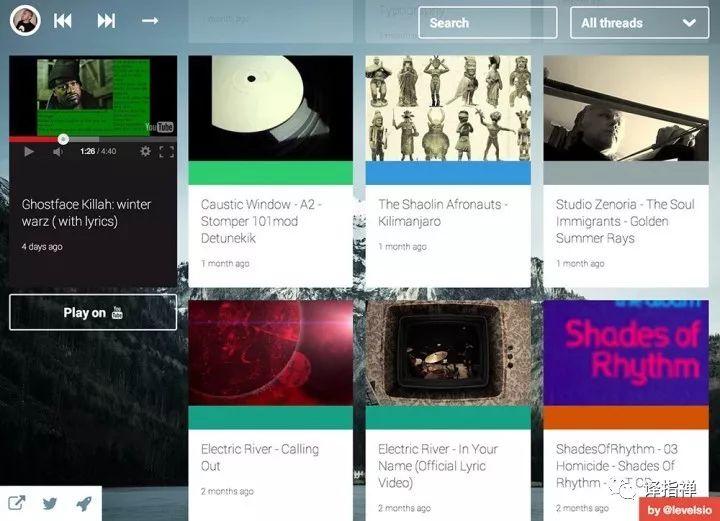This screenshot has width=720, height=521.
Task: Click the YouTube logo on the video
Action: coord(159,127)
